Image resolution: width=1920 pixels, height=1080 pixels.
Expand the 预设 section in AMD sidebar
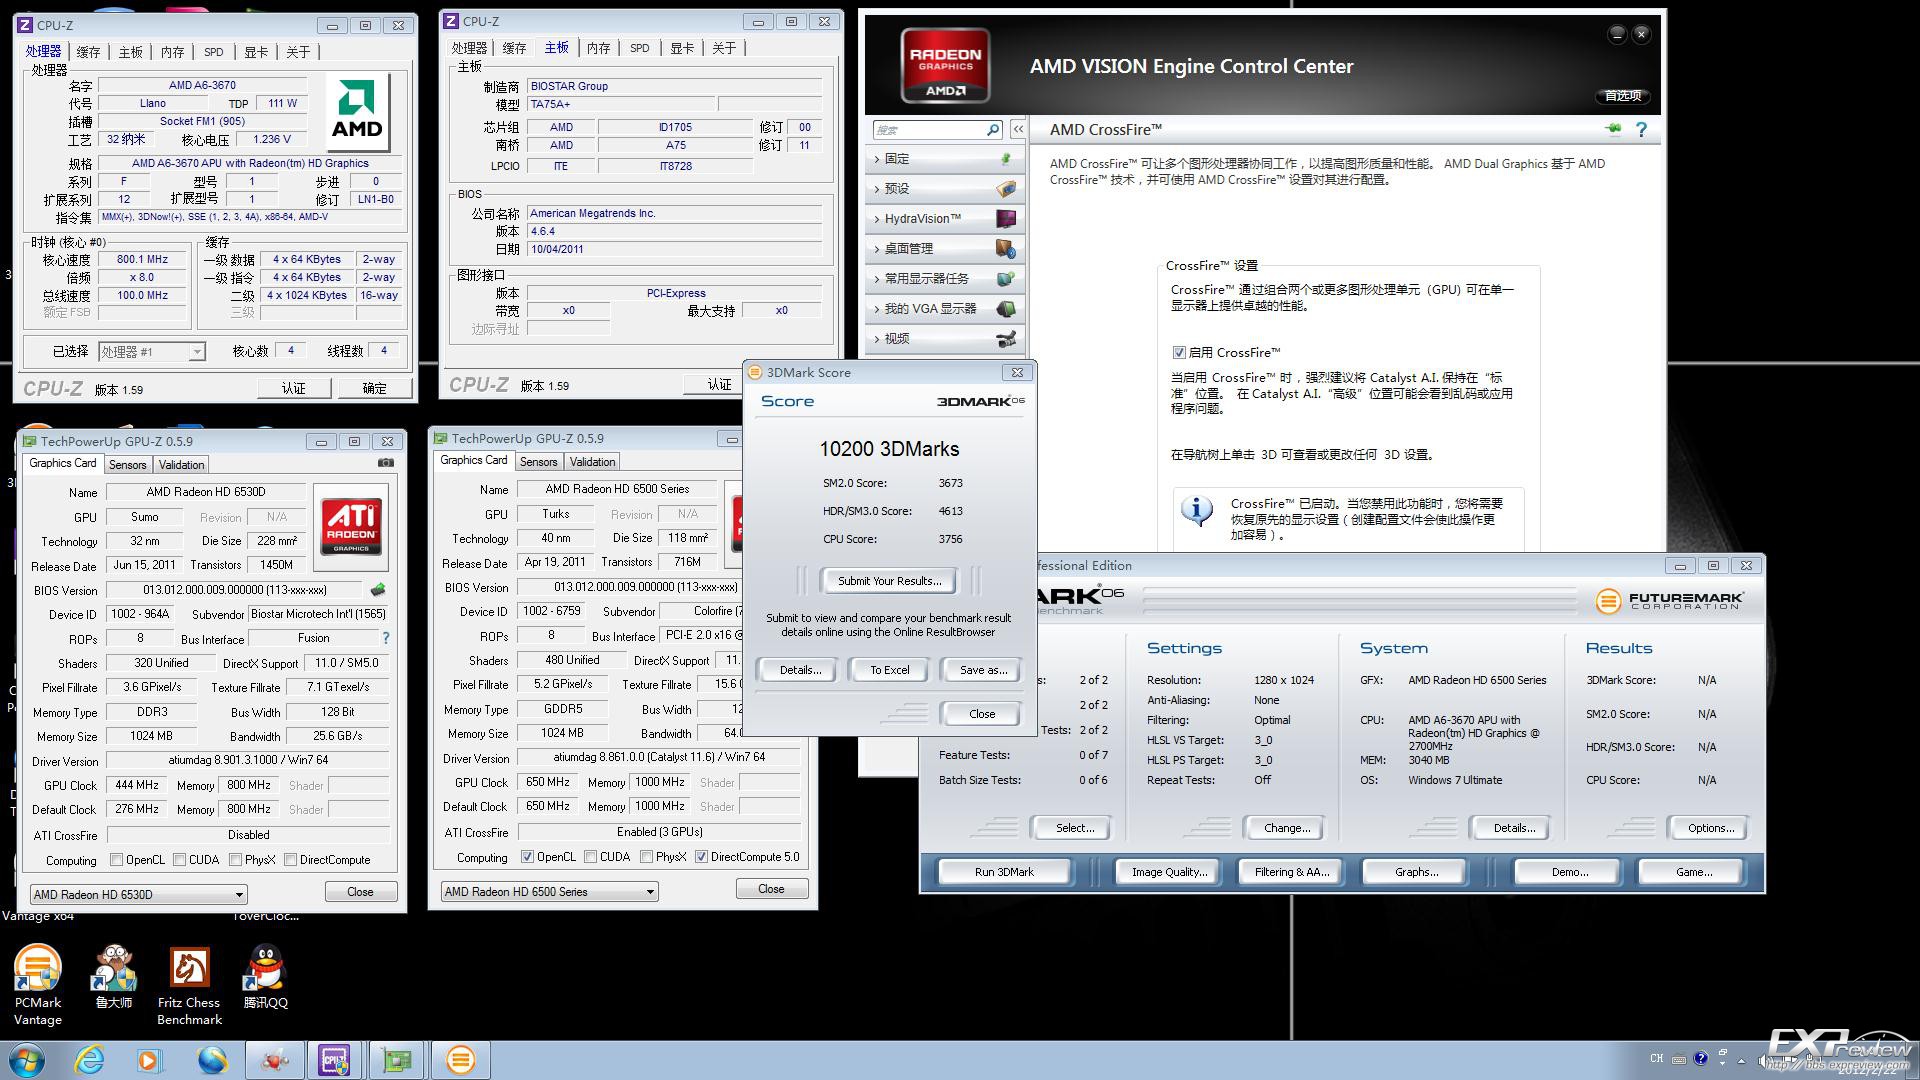tap(944, 189)
